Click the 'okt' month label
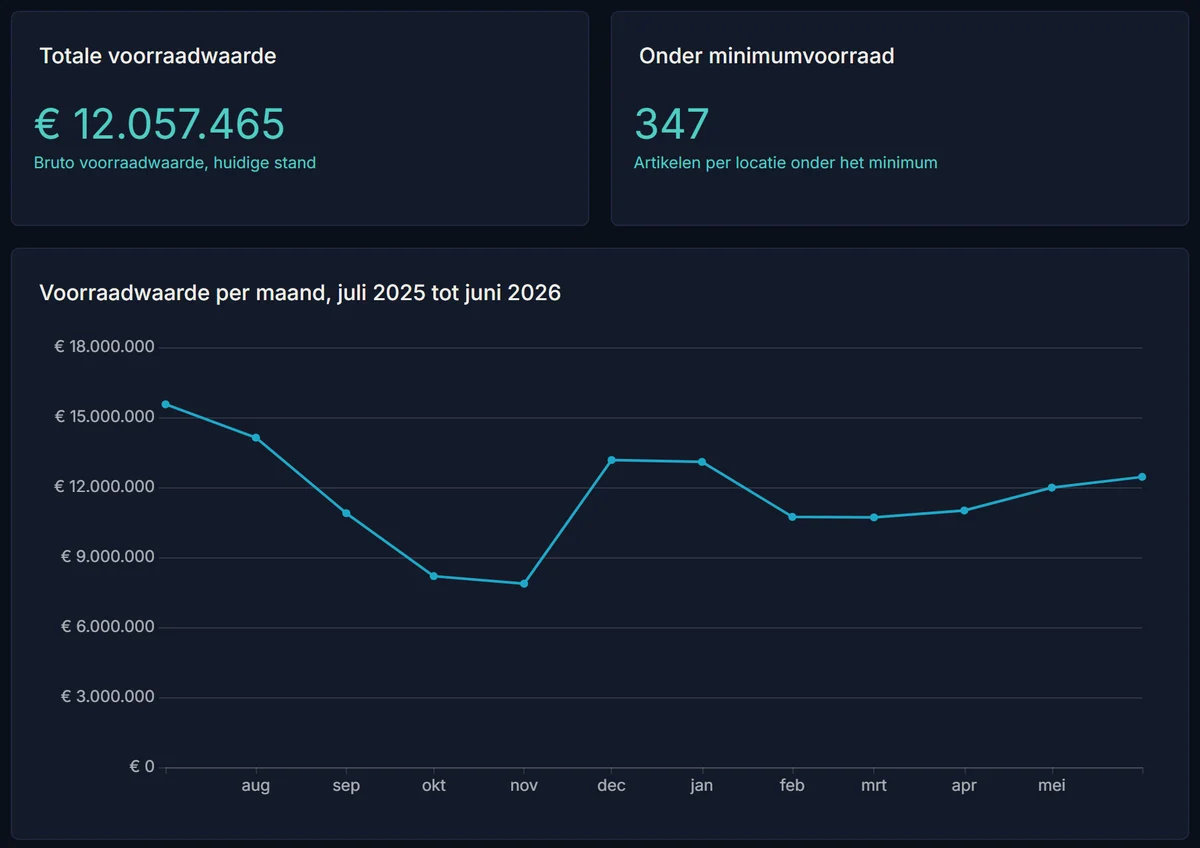The height and width of the screenshot is (848, 1200). click(434, 786)
